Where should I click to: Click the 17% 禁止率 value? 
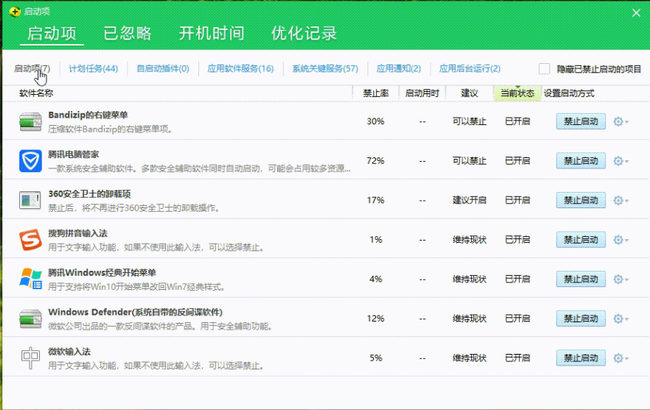click(x=376, y=200)
